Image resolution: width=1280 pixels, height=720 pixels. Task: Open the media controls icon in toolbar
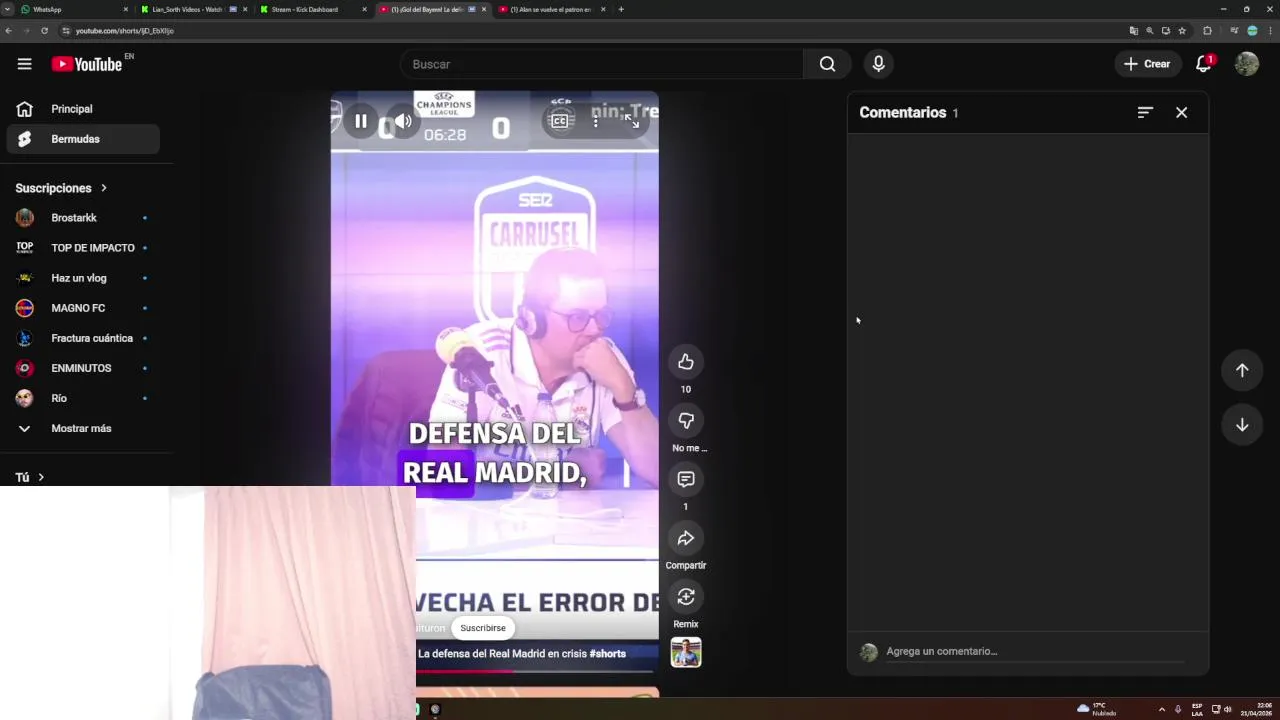pyautogui.click(x=1235, y=31)
